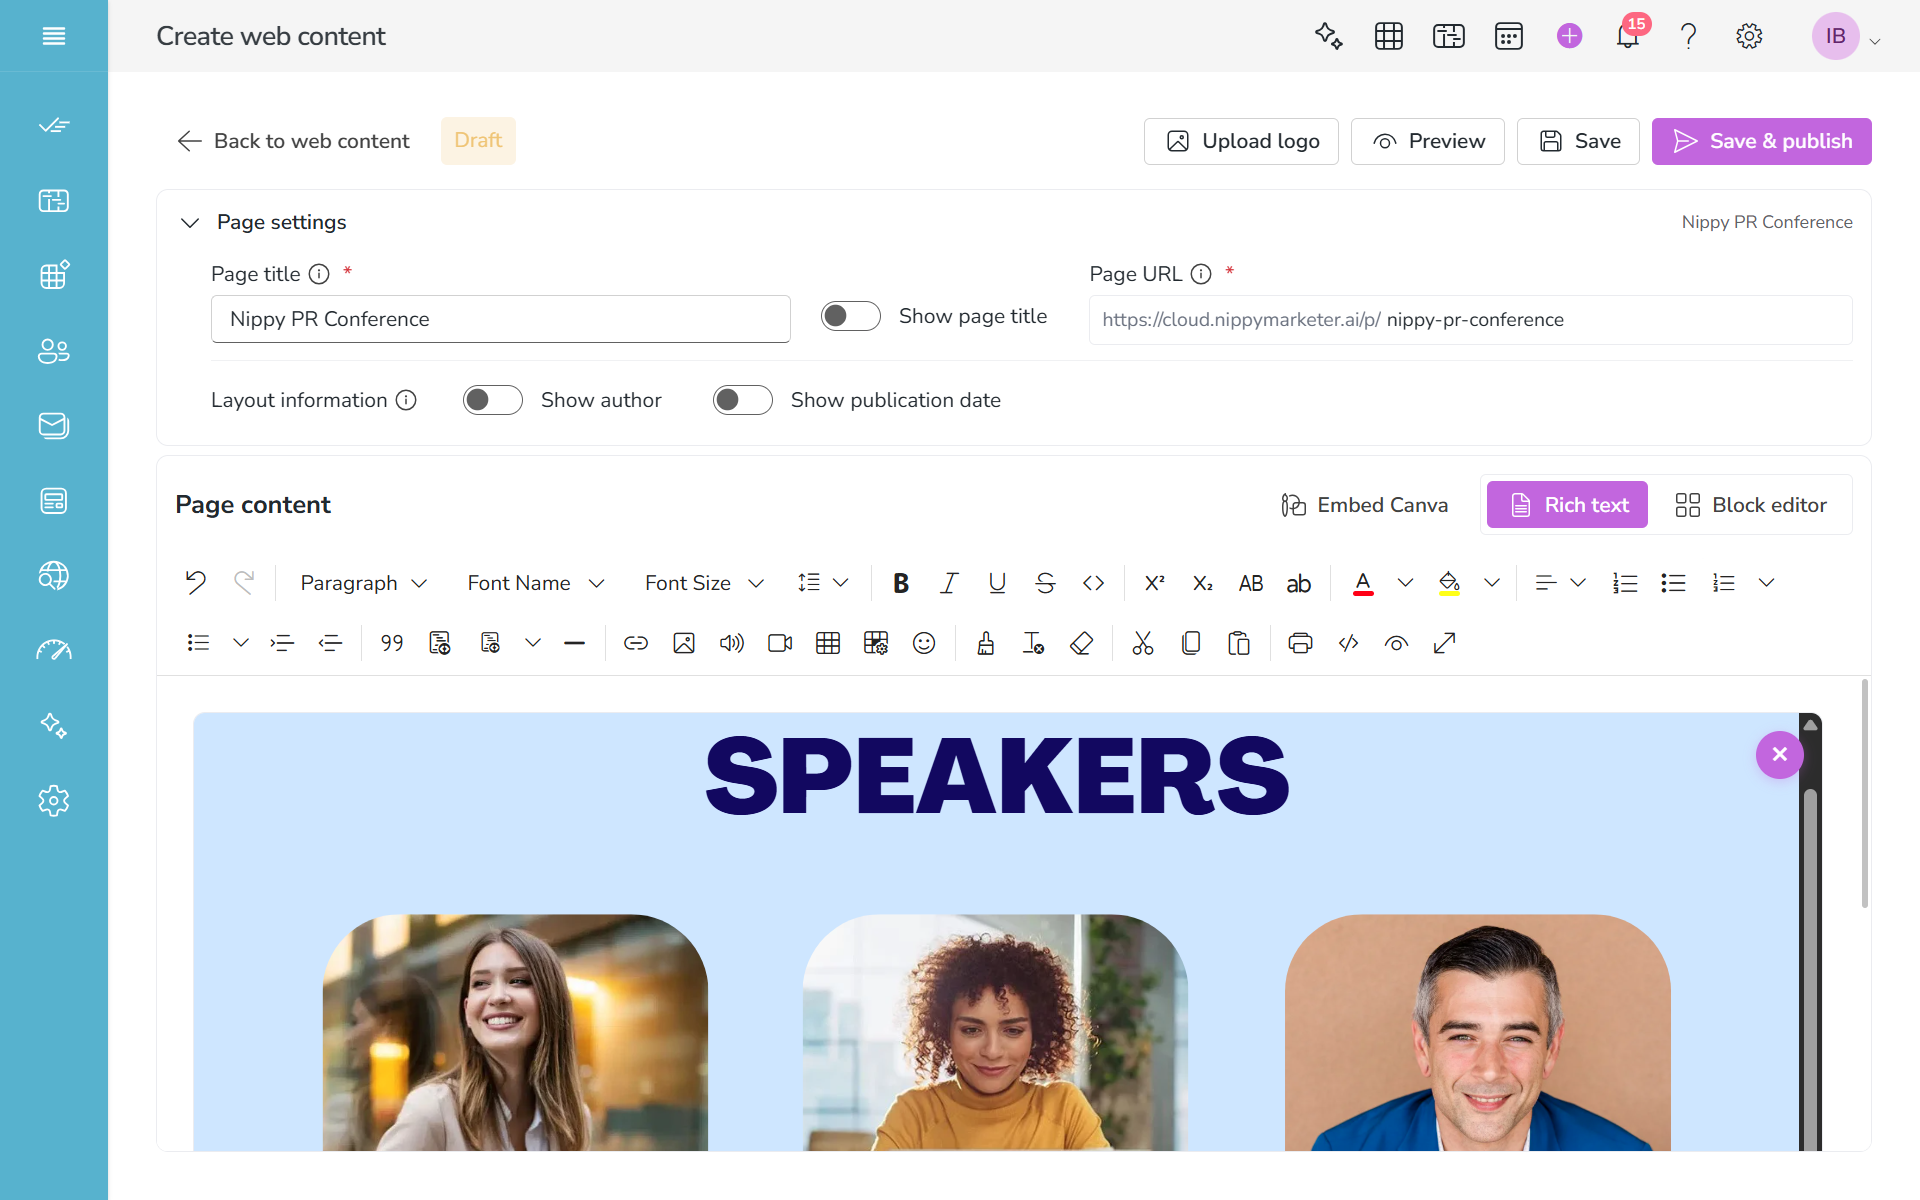
Task: Enable Show publication date switch
Action: [x=743, y=400]
